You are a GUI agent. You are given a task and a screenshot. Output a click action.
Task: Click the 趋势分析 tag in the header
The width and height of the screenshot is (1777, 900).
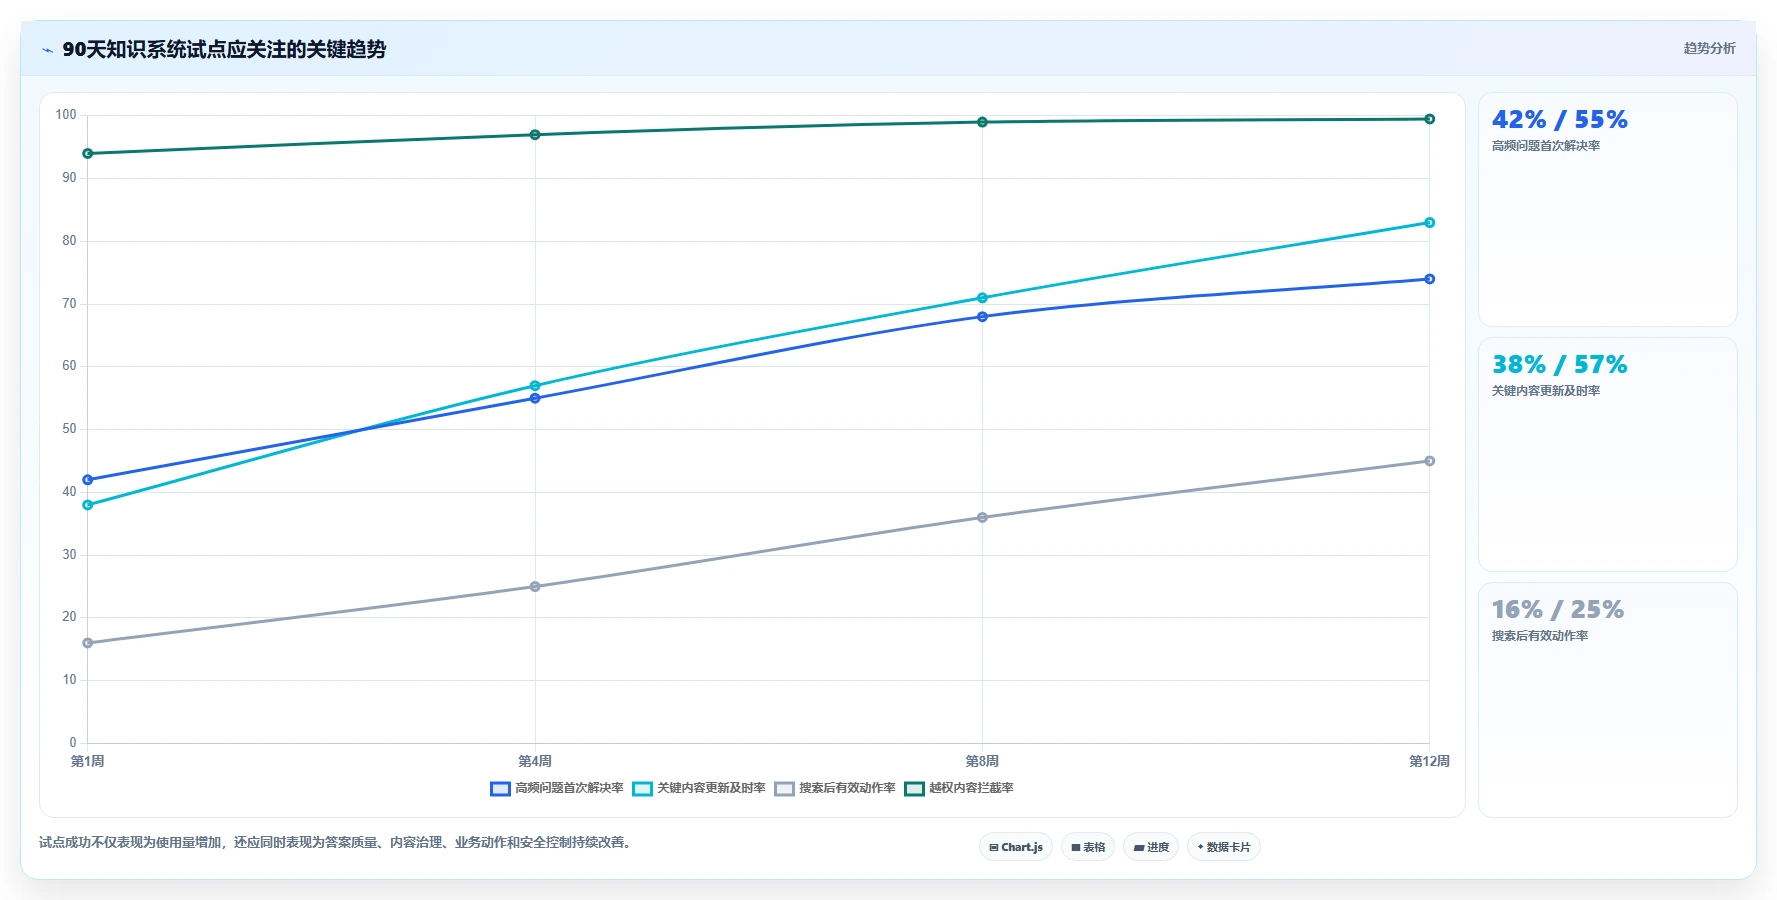tap(1709, 48)
